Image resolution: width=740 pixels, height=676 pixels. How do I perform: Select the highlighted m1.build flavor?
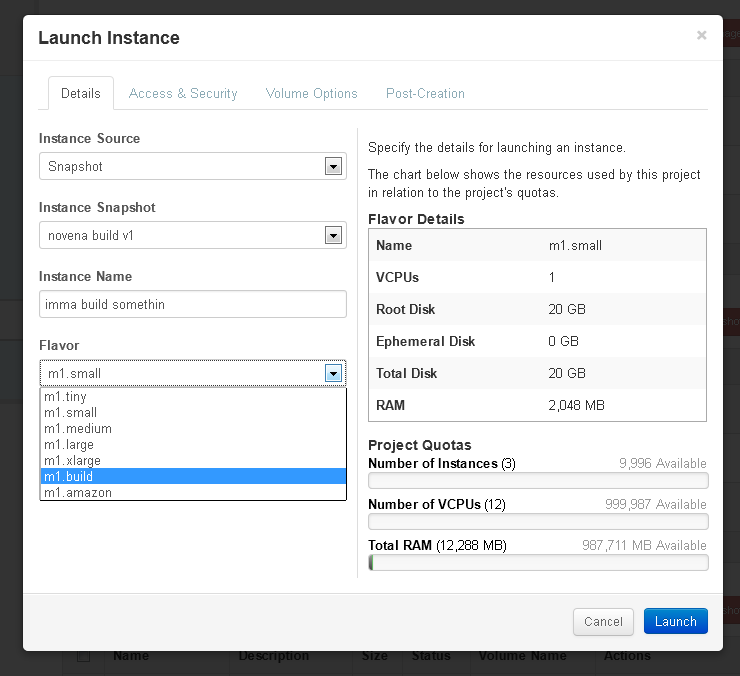[193, 476]
